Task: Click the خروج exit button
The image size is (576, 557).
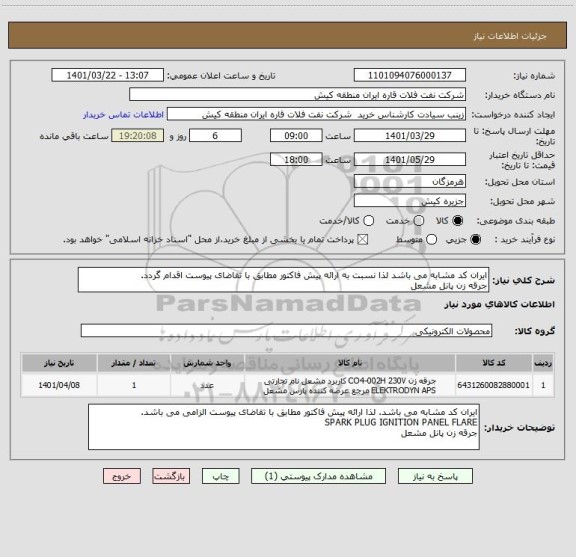Action: coord(122,476)
